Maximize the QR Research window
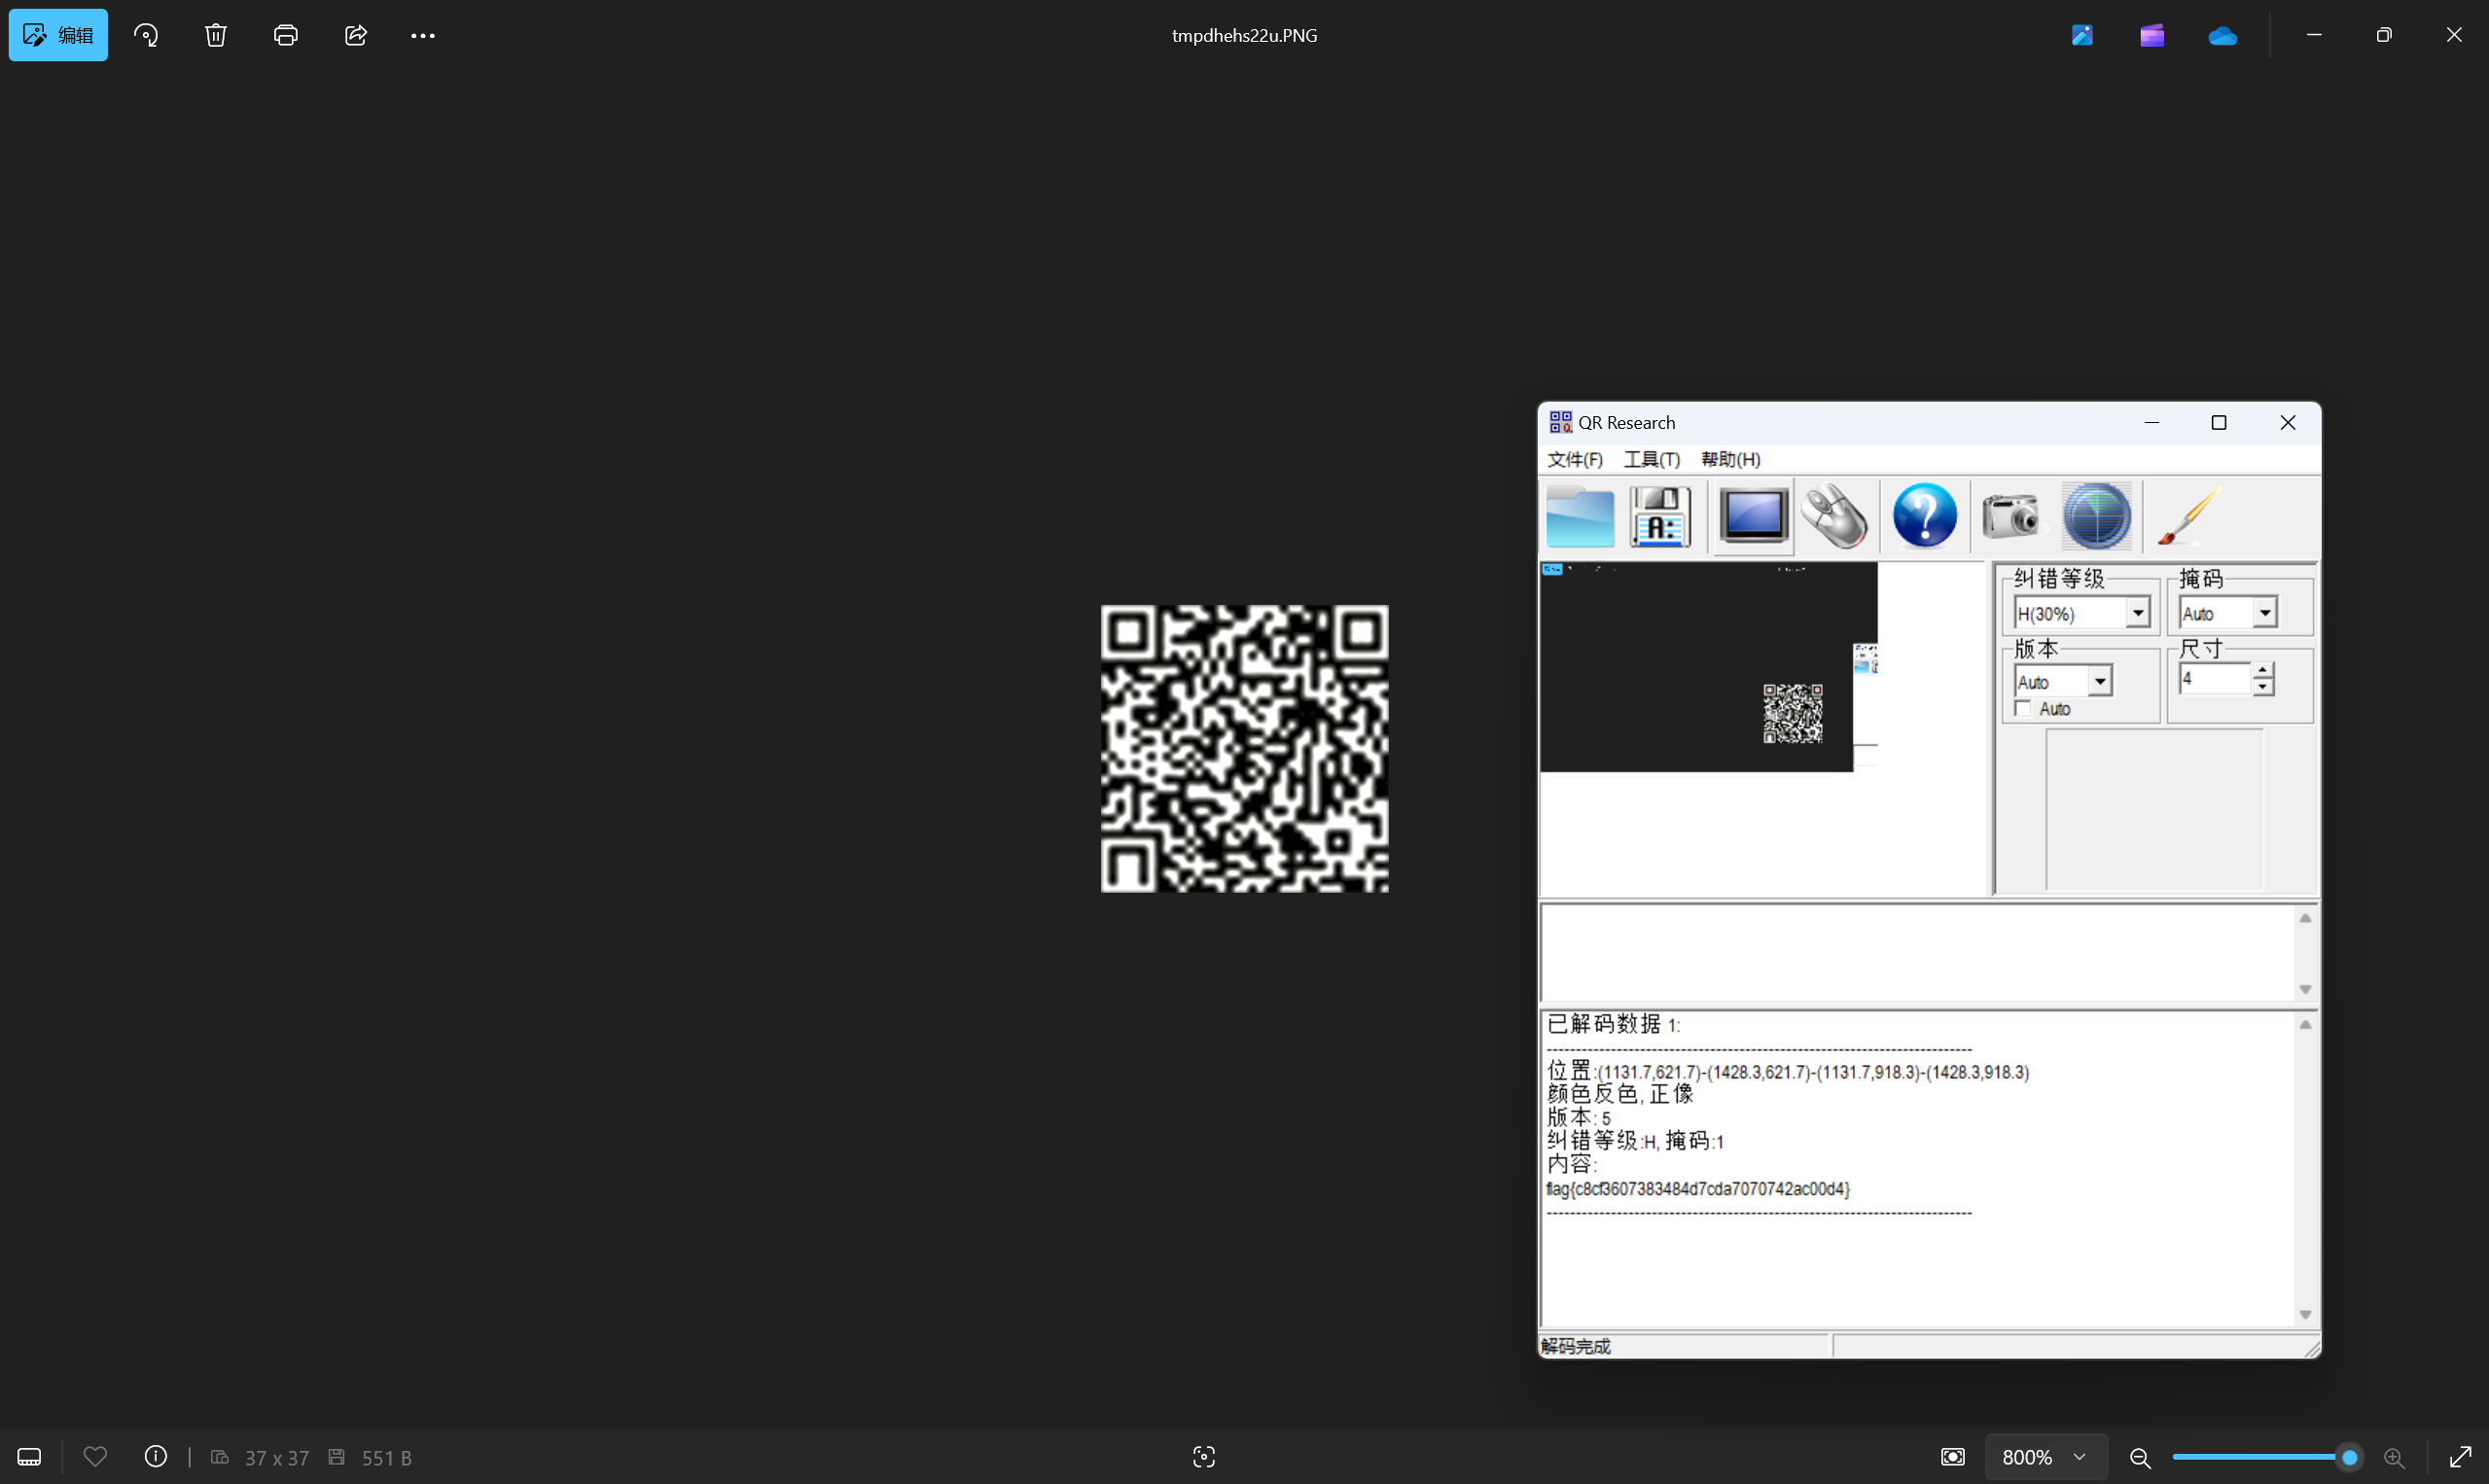This screenshot has width=2489, height=1484. tap(2219, 423)
